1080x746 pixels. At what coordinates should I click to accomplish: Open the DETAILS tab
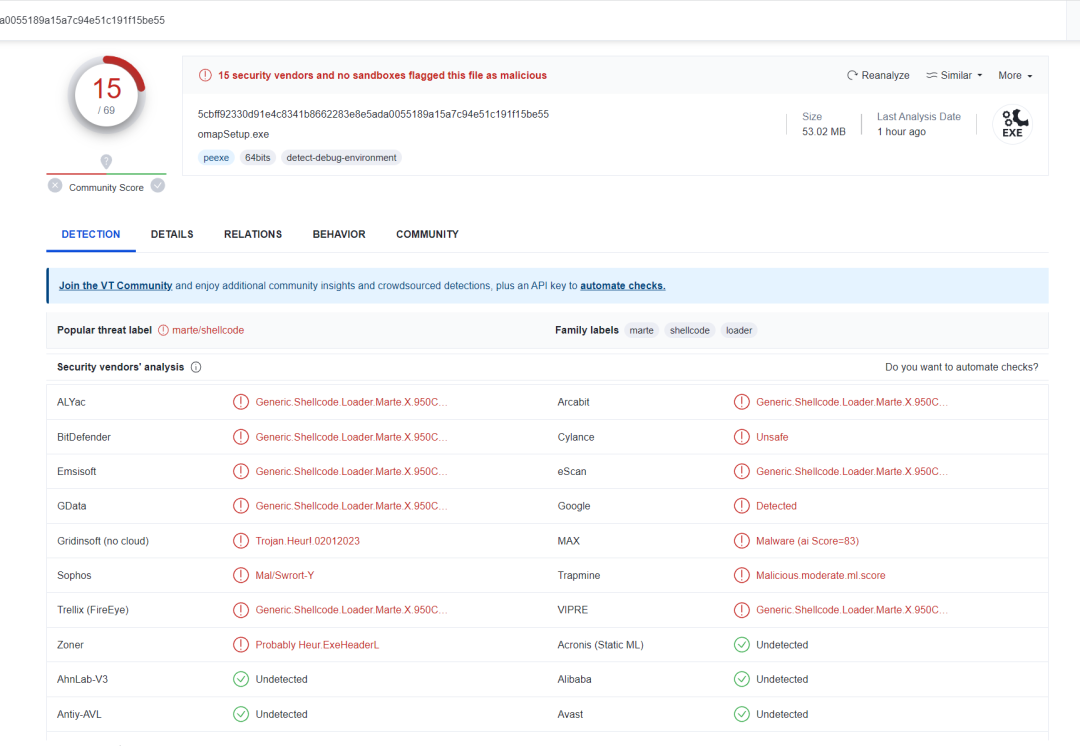(172, 234)
